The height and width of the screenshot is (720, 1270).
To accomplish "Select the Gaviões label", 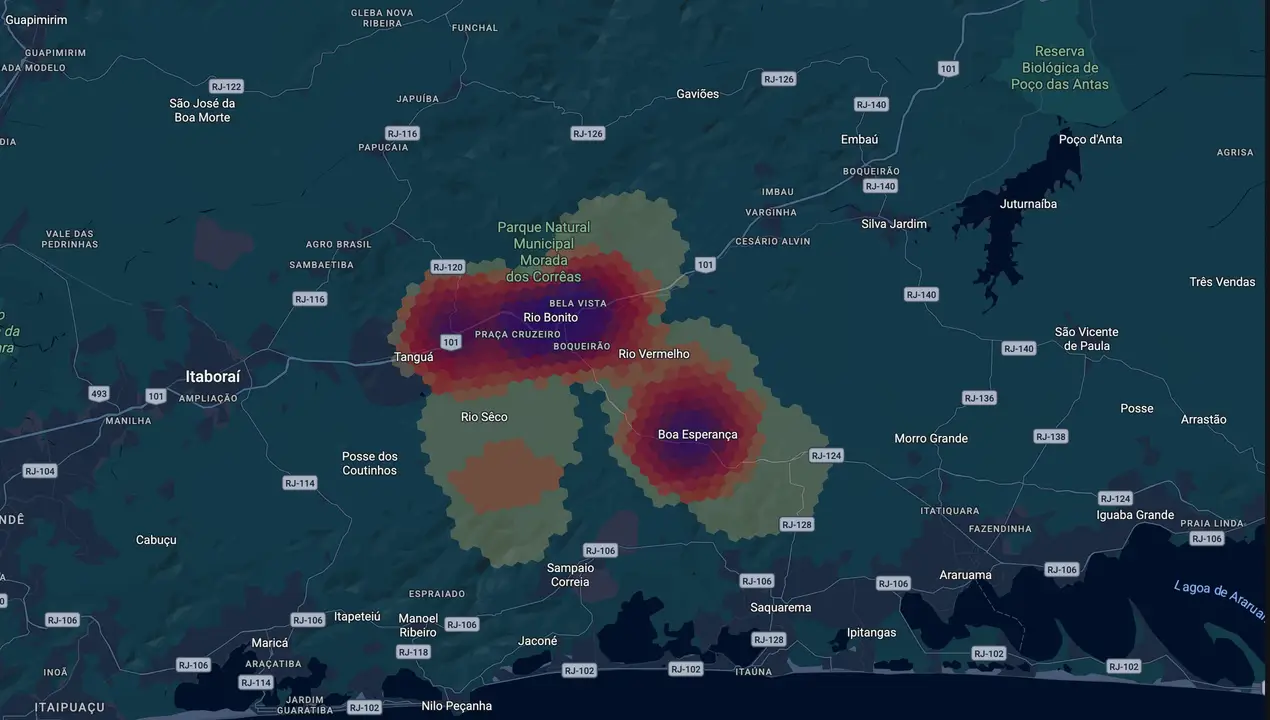I will click(x=698, y=94).
